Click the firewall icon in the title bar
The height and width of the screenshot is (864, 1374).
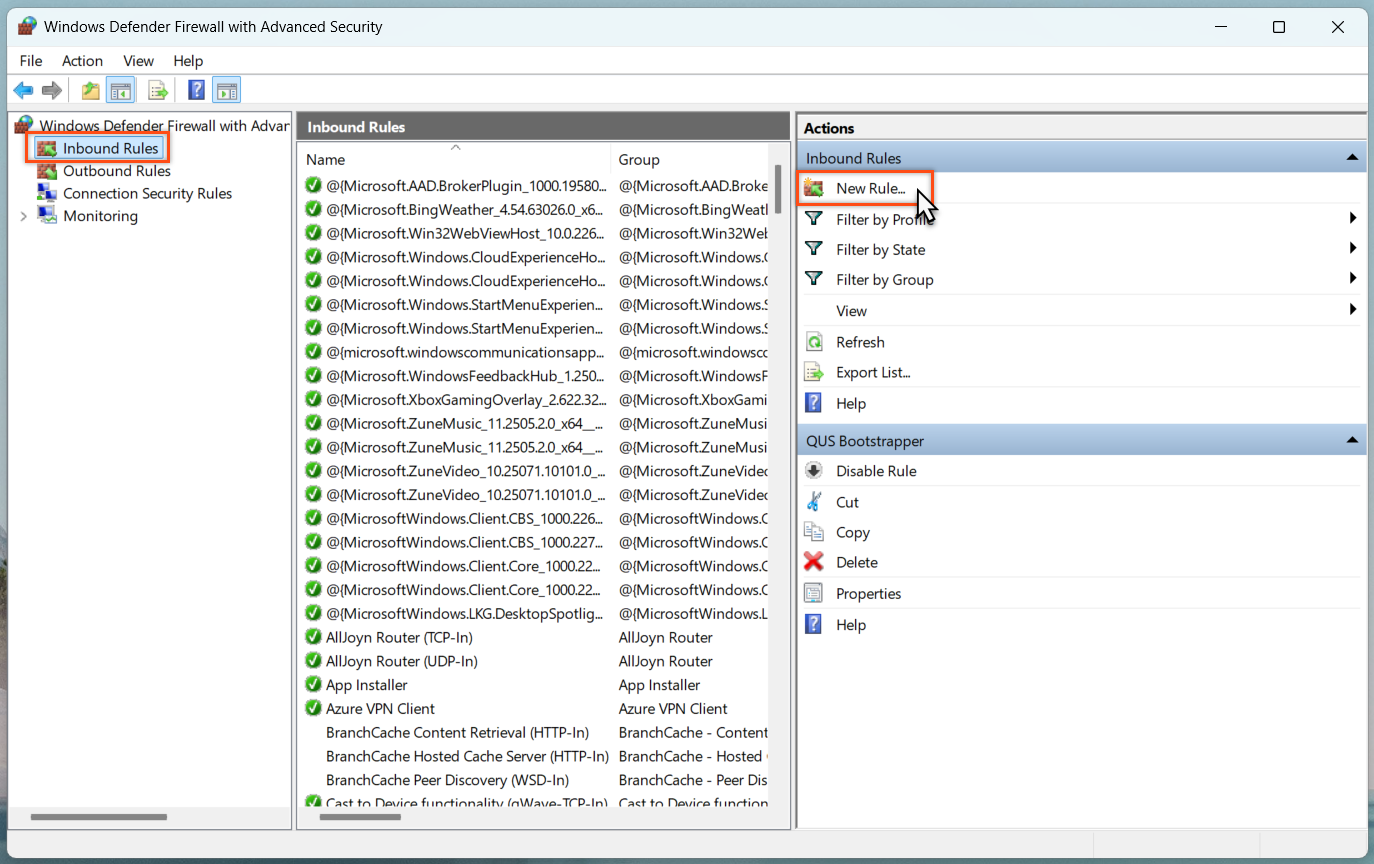pyautogui.click(x=27, y=27)
